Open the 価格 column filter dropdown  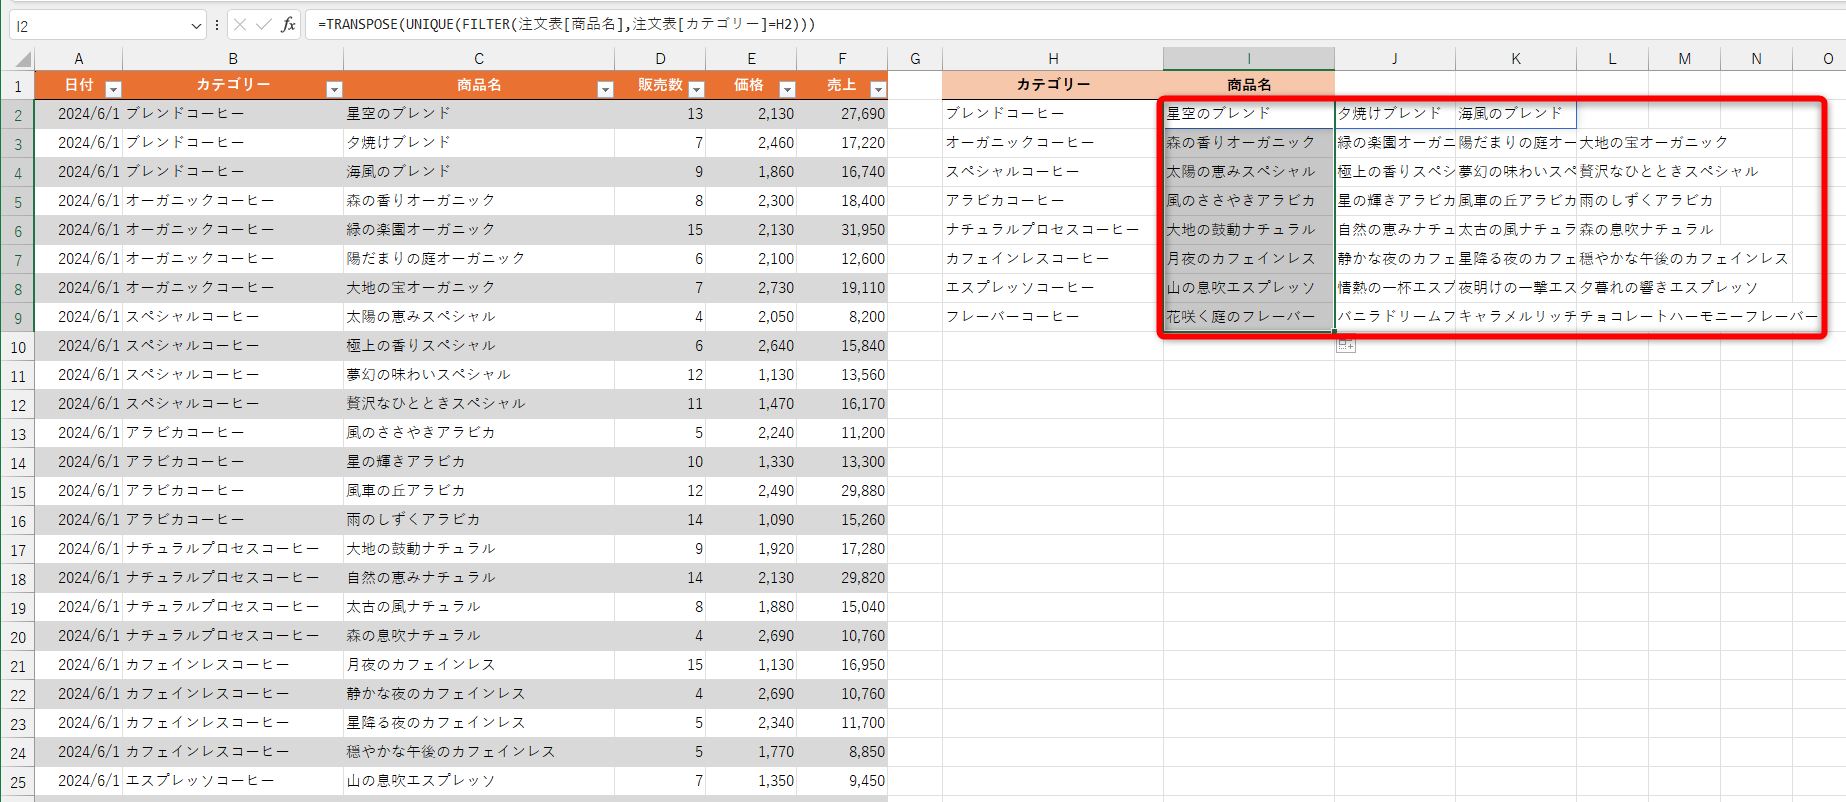coord(787,89)
